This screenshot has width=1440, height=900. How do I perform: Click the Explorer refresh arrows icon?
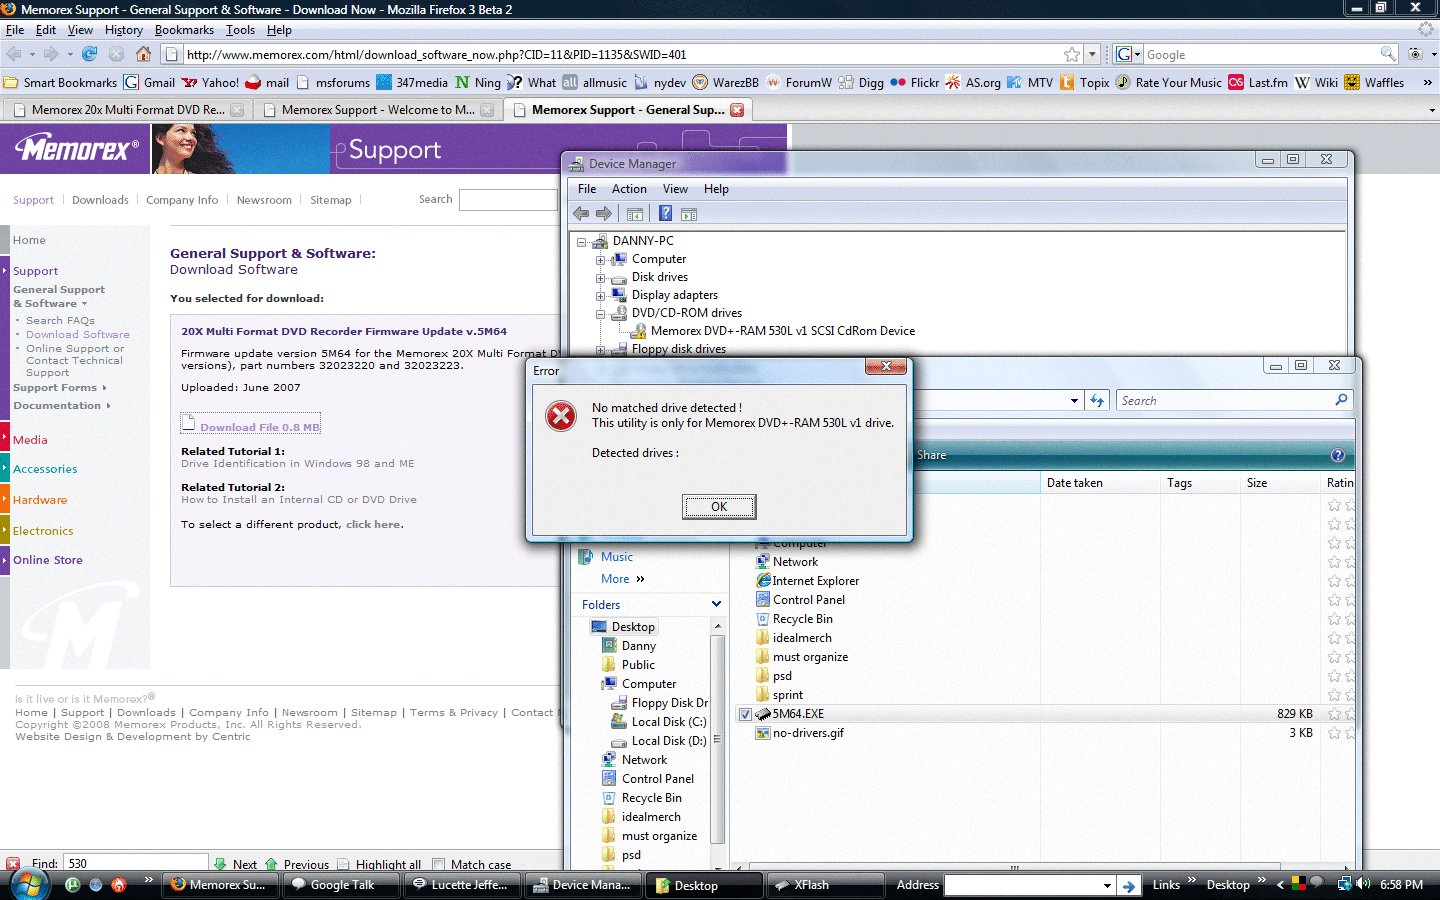[1097, 400]
